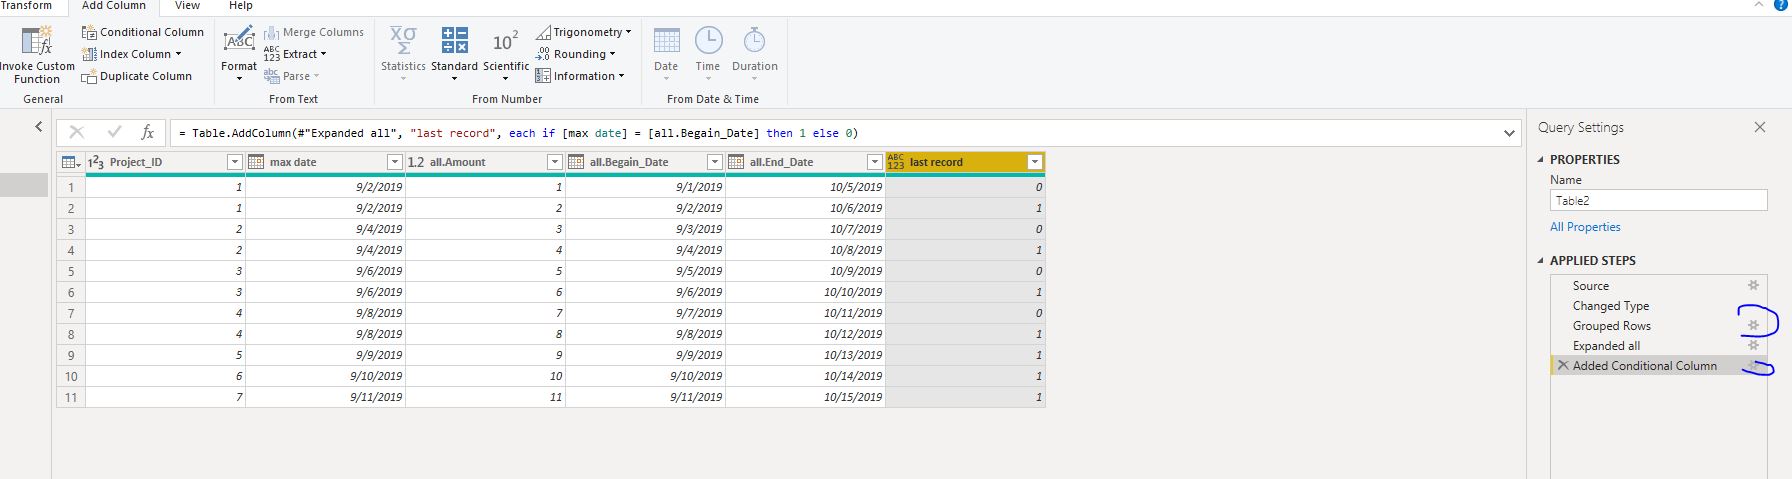The height and width of the screenshot is (479, 1792).
Task: Collapse the PROPERTIES section
Action: (1541, 160)
